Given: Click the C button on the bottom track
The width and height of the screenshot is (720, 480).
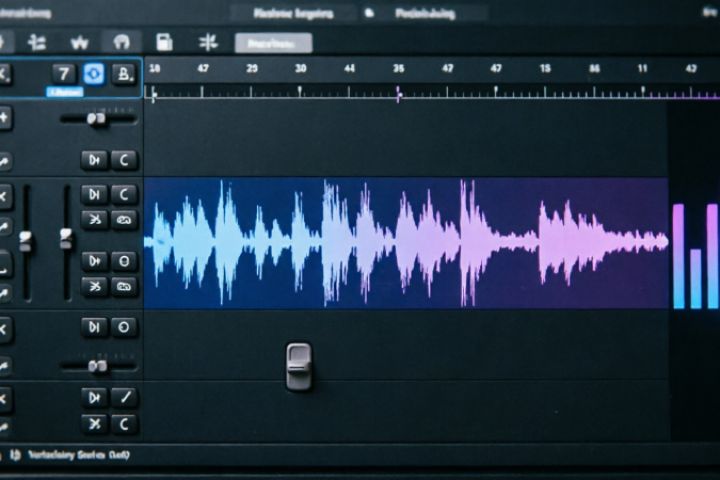Looking at the screenshot, I should tap(124, 424).
